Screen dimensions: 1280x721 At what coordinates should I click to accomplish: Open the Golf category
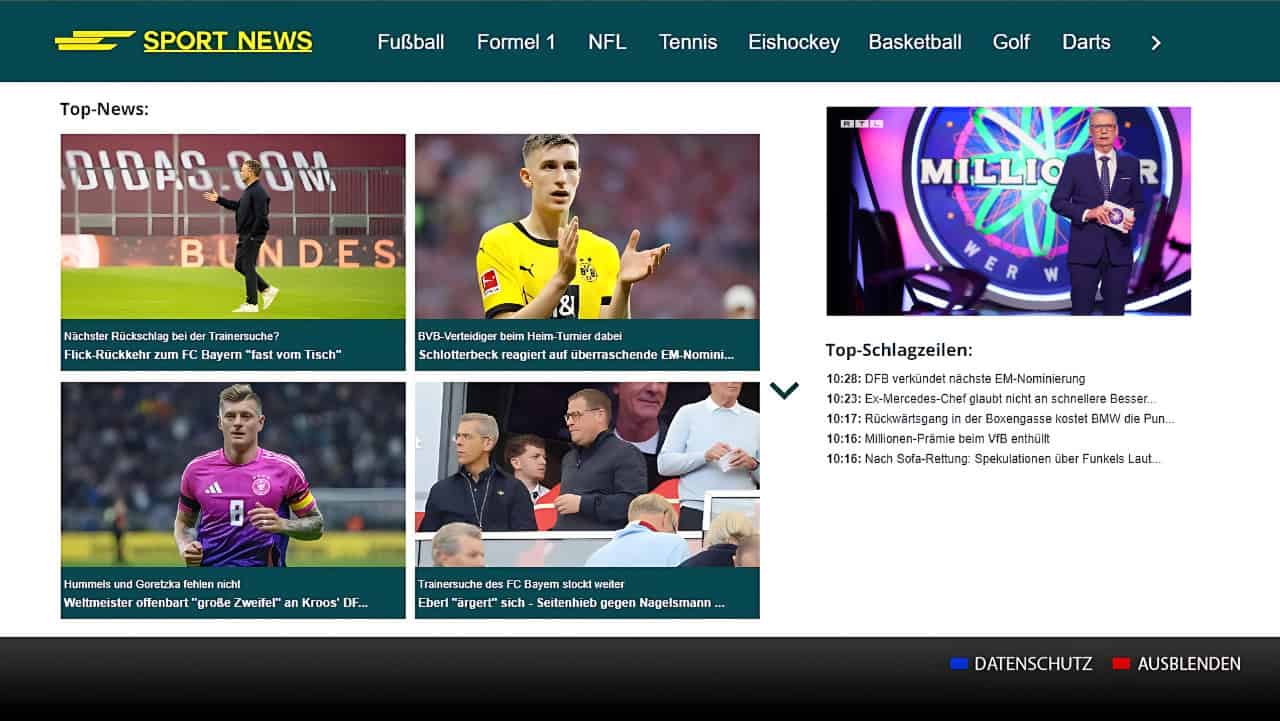pyautogui.click(x=1011, y=42)
